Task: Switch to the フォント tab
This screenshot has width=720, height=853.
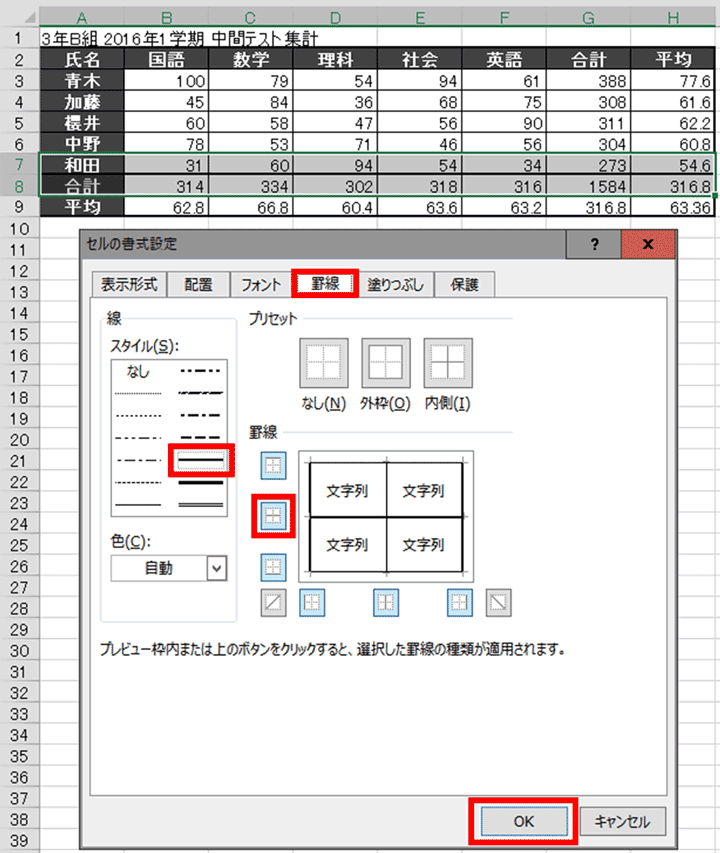Action: coord(261,284)
